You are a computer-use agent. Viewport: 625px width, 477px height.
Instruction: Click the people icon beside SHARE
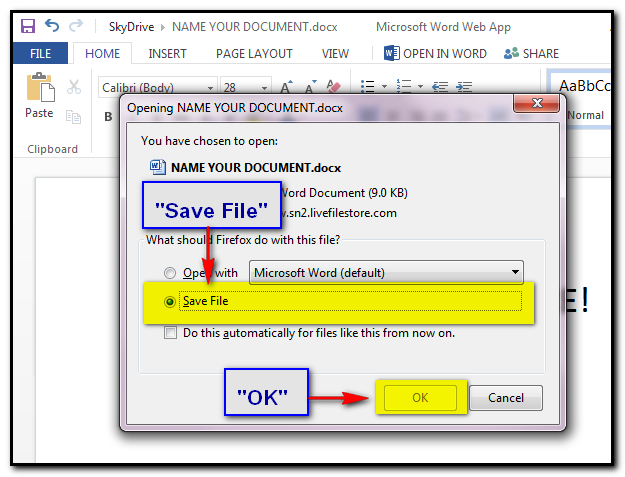(511, 53)
